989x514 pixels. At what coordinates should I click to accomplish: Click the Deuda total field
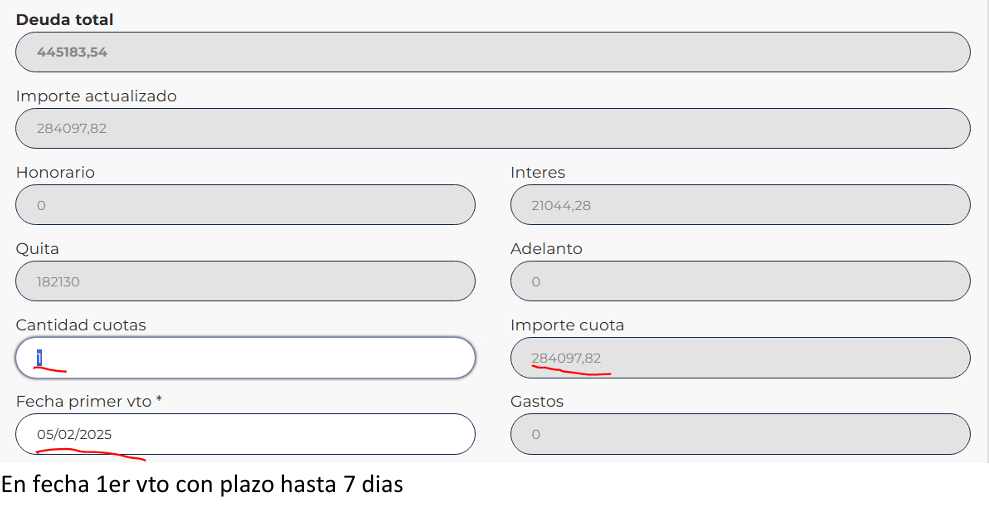[492, 52]
